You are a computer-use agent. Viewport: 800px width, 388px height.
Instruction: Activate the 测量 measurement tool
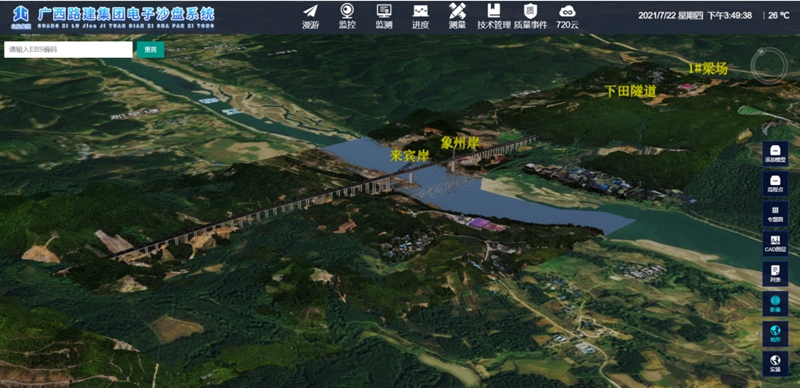click(x=457, y=16)
